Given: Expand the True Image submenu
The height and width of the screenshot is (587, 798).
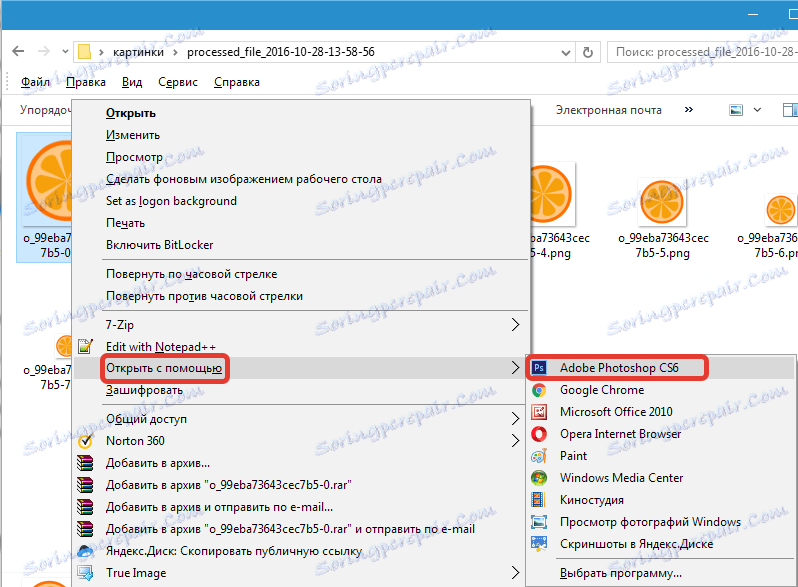Looking at the screenshot, I should tap(516, 573).
